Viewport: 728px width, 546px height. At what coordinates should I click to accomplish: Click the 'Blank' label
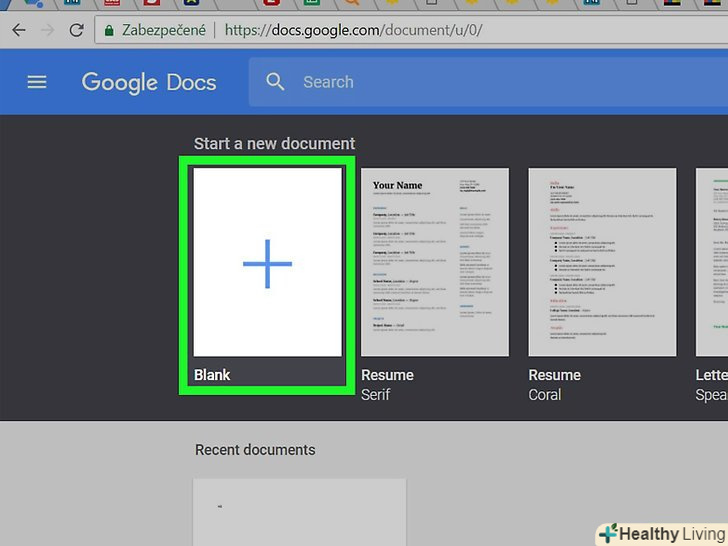tap(212, 375)
